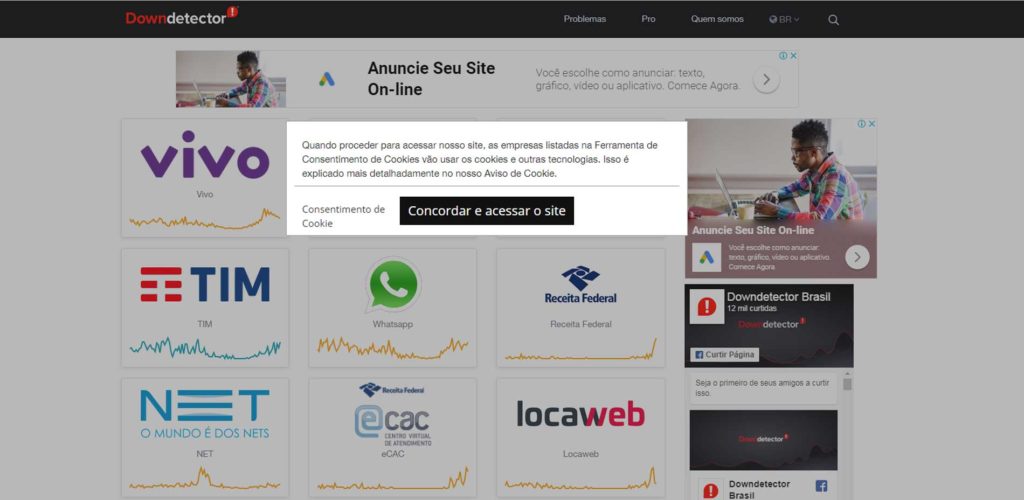Select the Locaweb logo status card
1024x500 pixels.
pyautogui.click(x=581, y=437)
